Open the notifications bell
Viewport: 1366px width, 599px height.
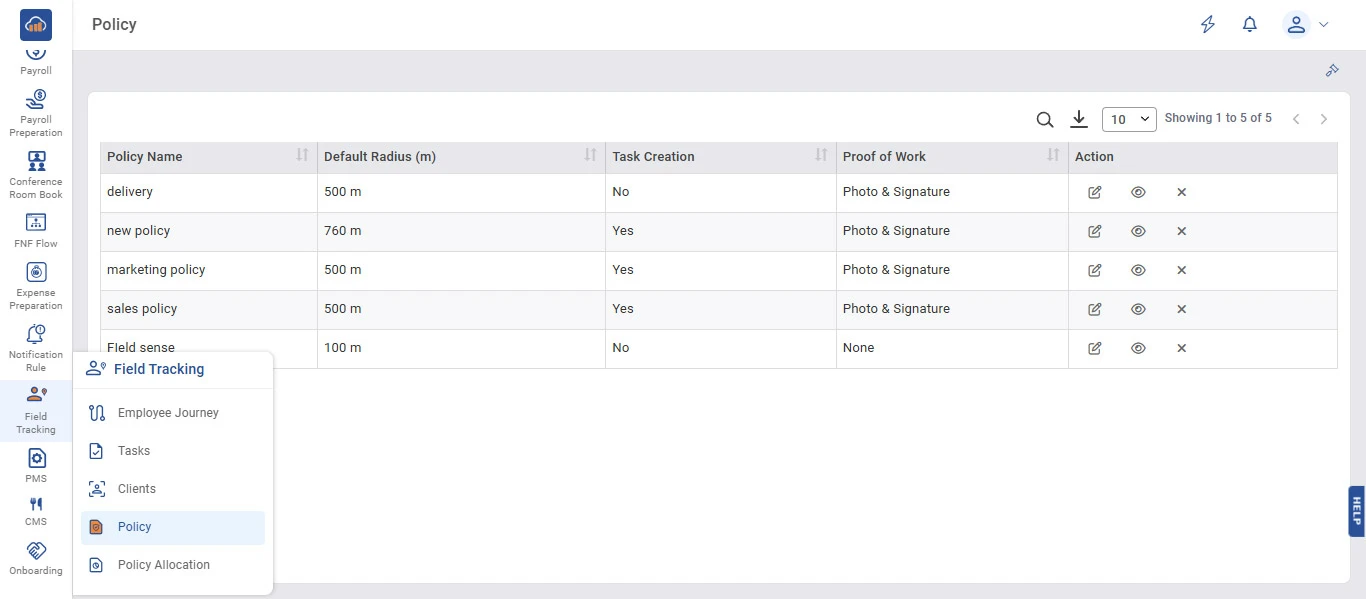pyautogui.click(x=1249, y=25)
